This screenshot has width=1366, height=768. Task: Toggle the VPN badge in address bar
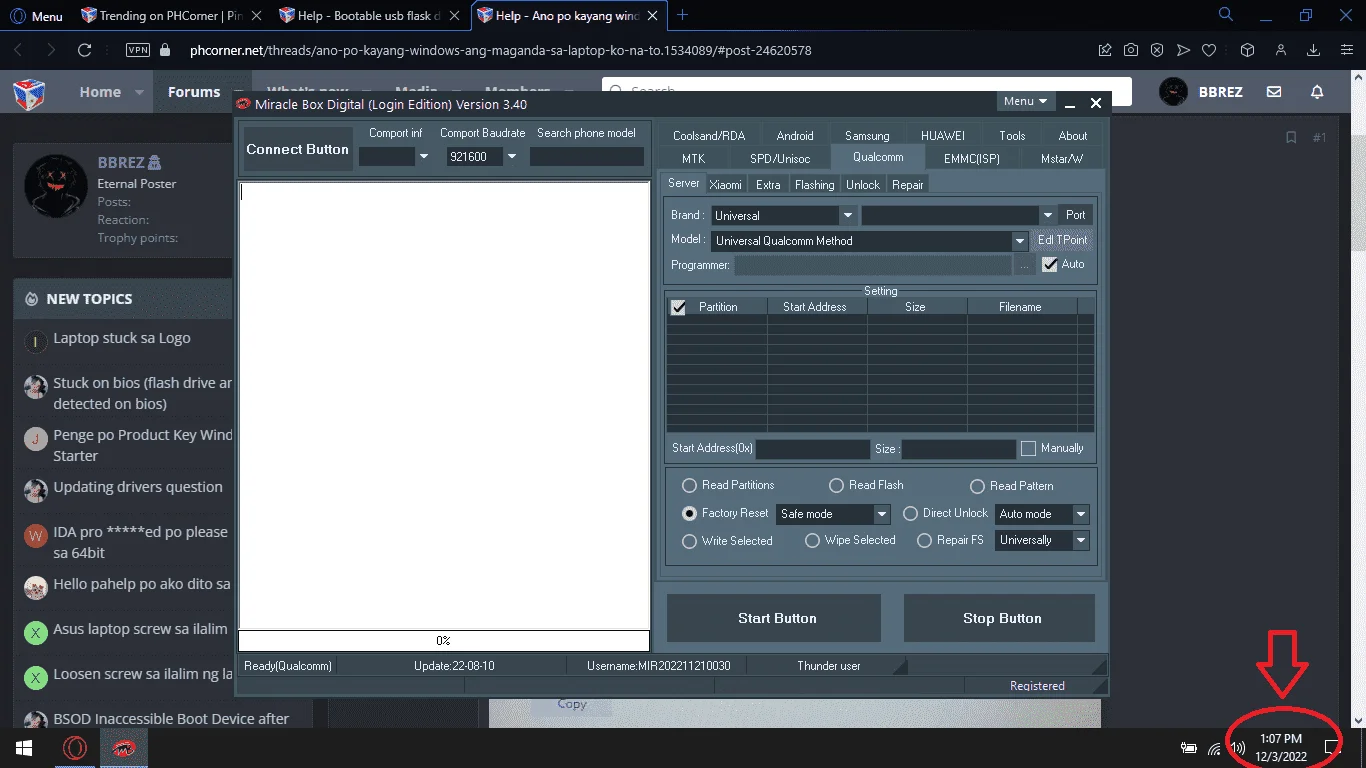point(138,50)
